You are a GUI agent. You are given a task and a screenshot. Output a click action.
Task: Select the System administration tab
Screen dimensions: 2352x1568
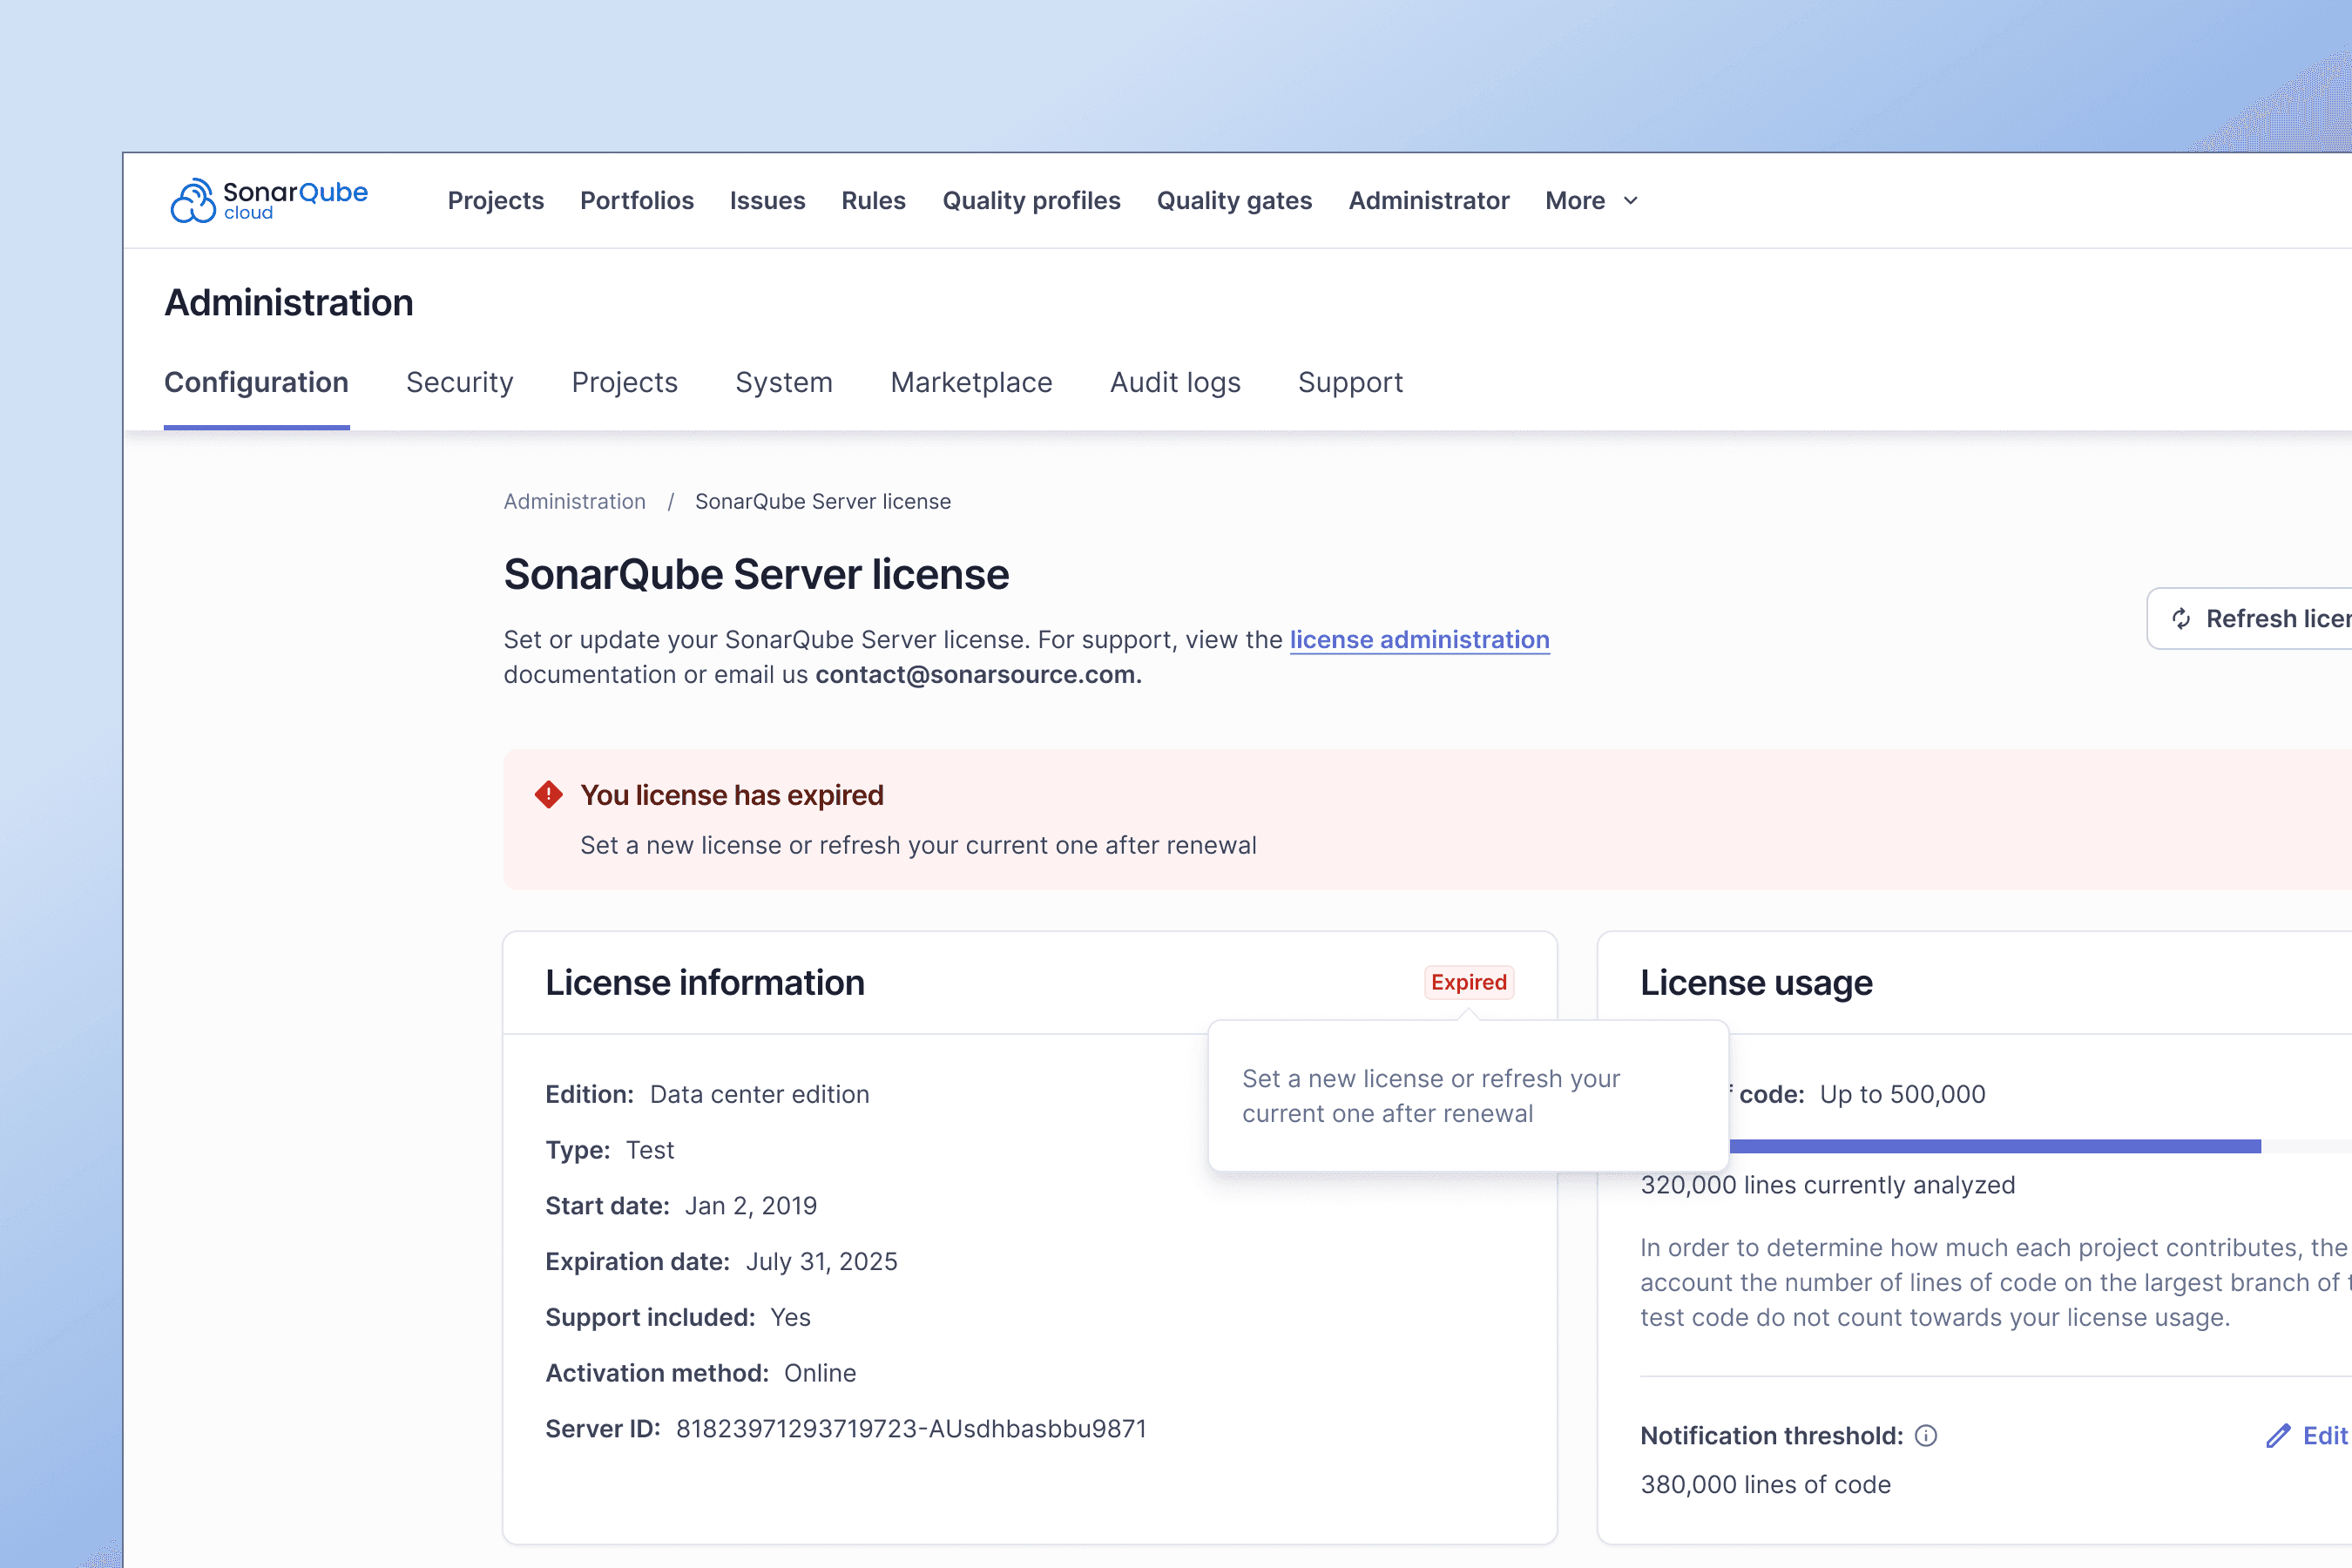point(783,383)
